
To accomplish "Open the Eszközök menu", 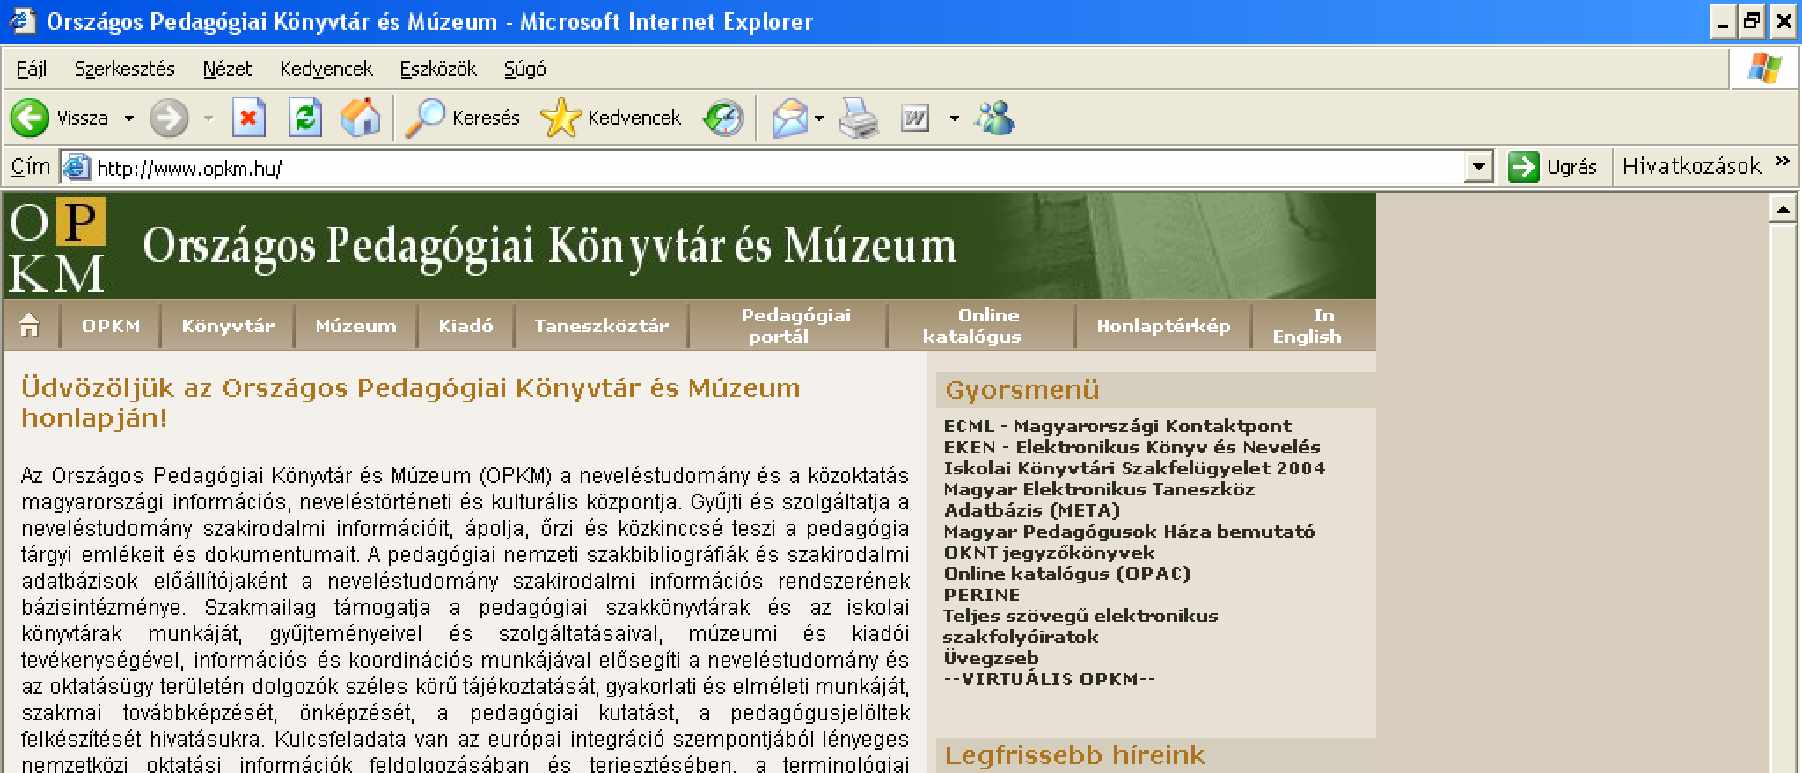I will click(x=438, y=68).
